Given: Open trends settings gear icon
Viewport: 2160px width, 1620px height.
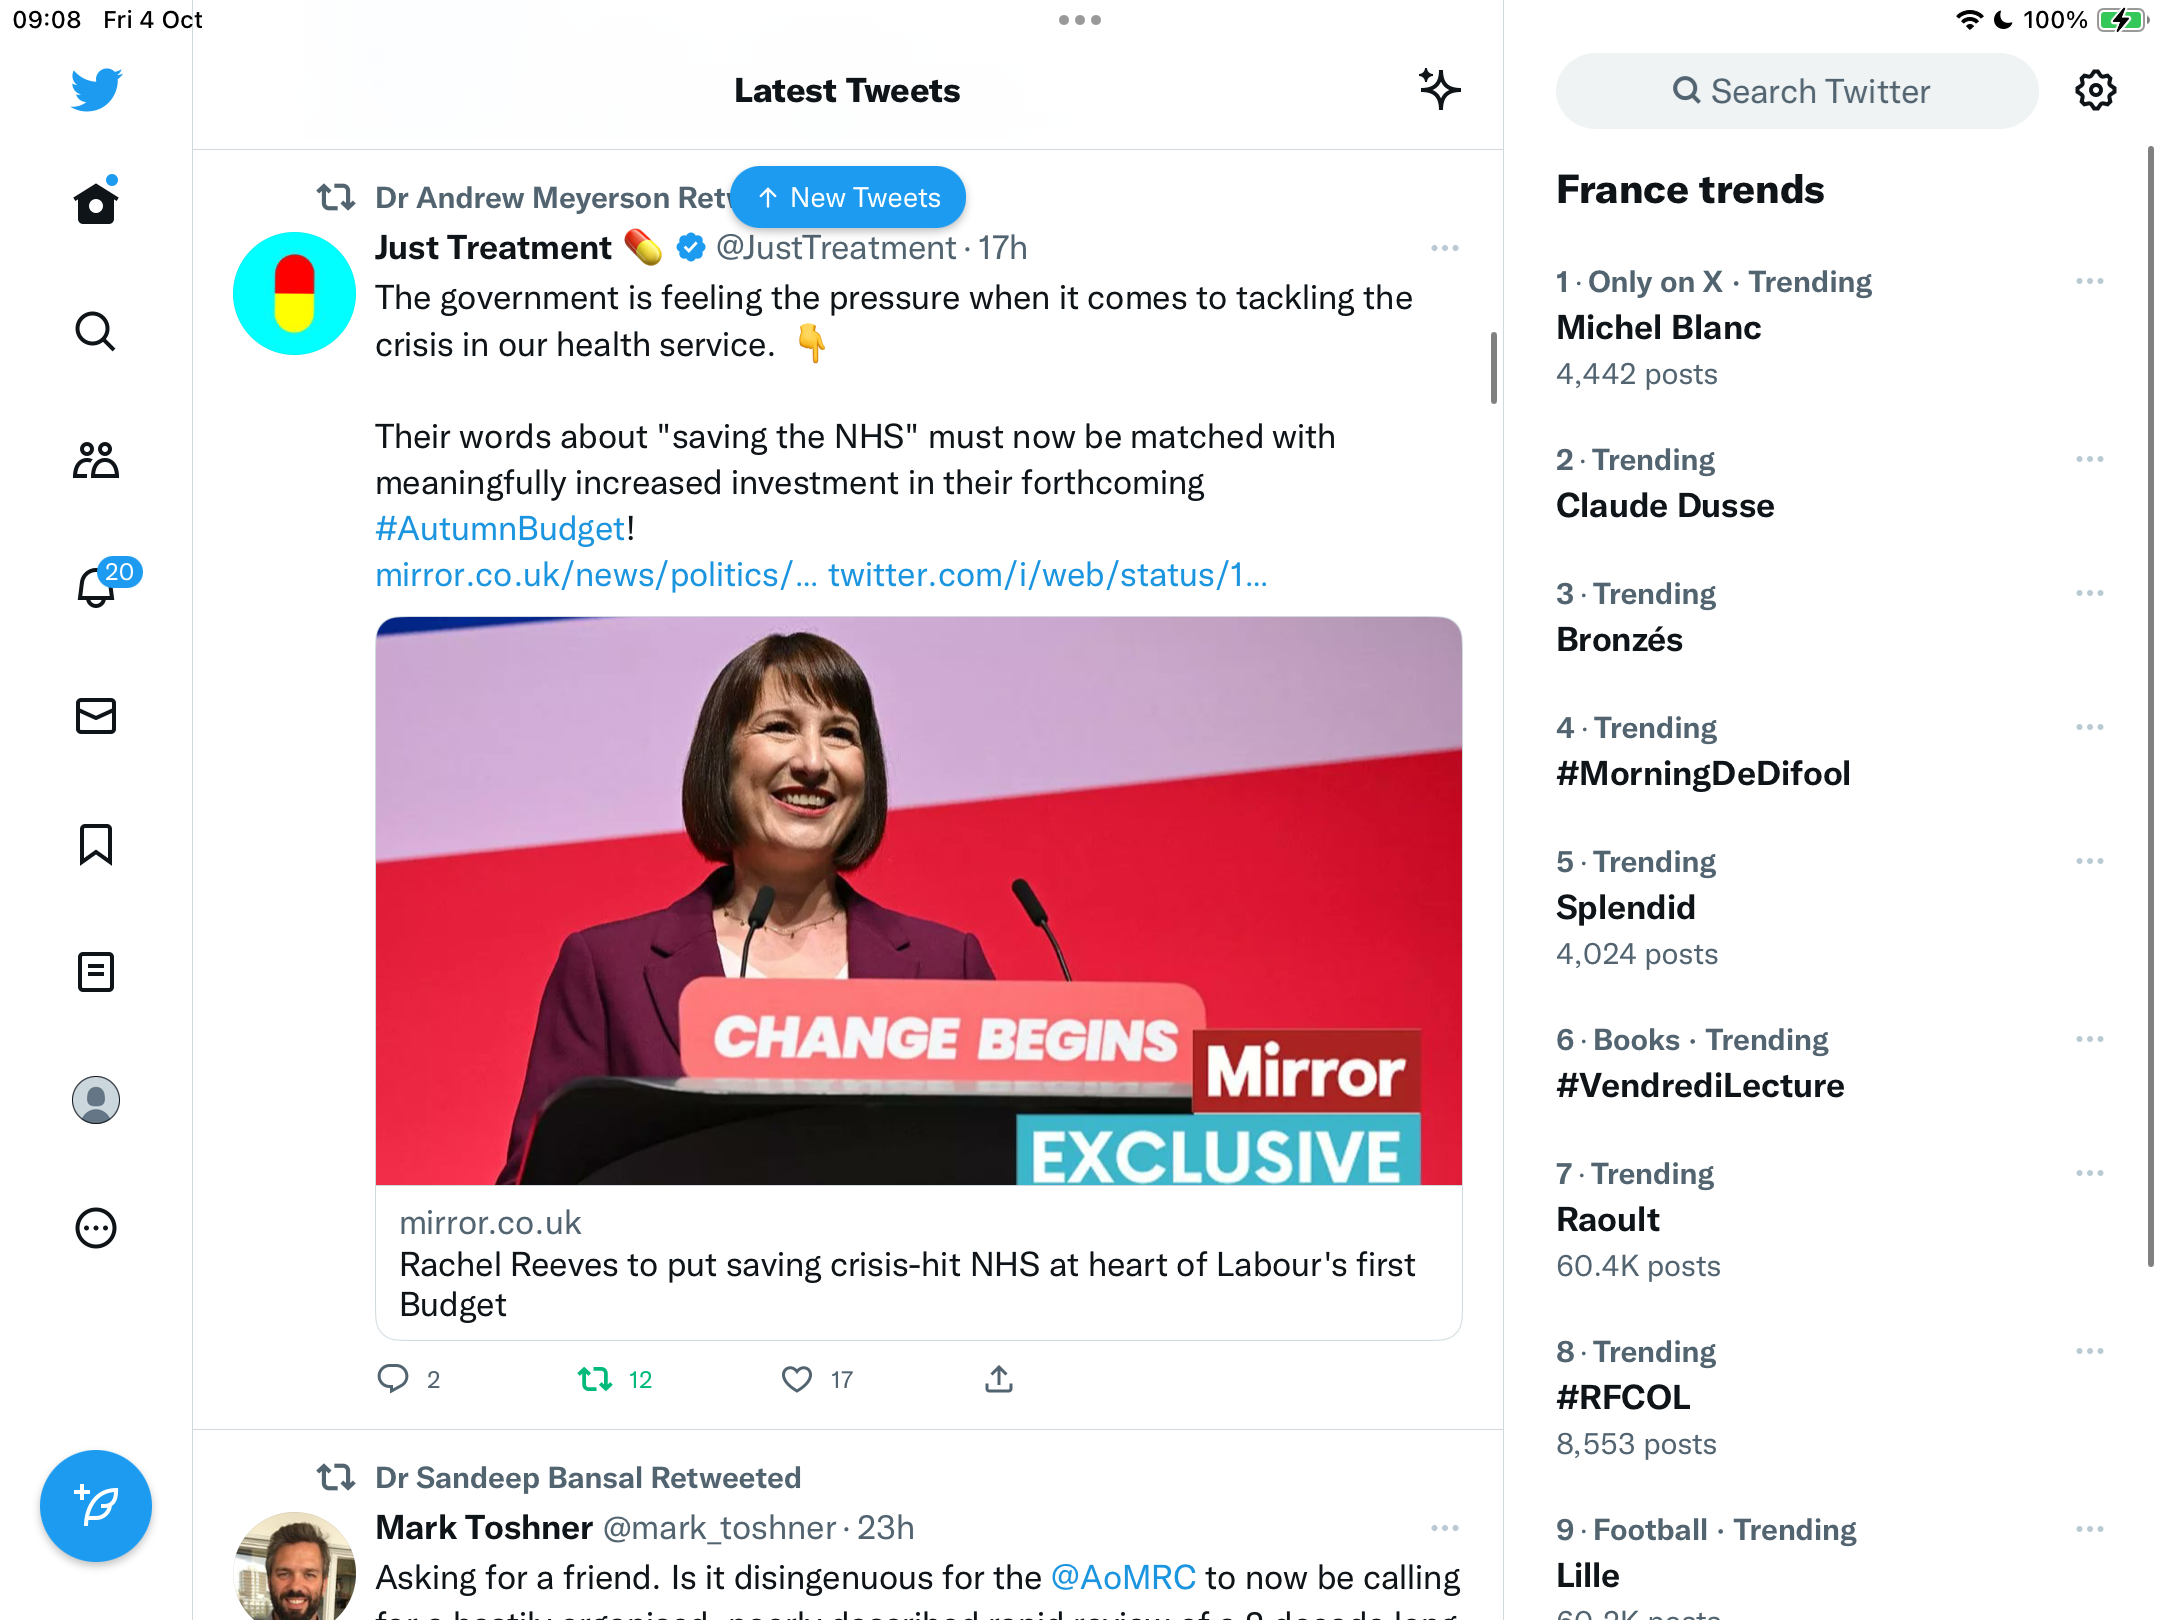Looking at the screenshot, I should coord(2095,91).
